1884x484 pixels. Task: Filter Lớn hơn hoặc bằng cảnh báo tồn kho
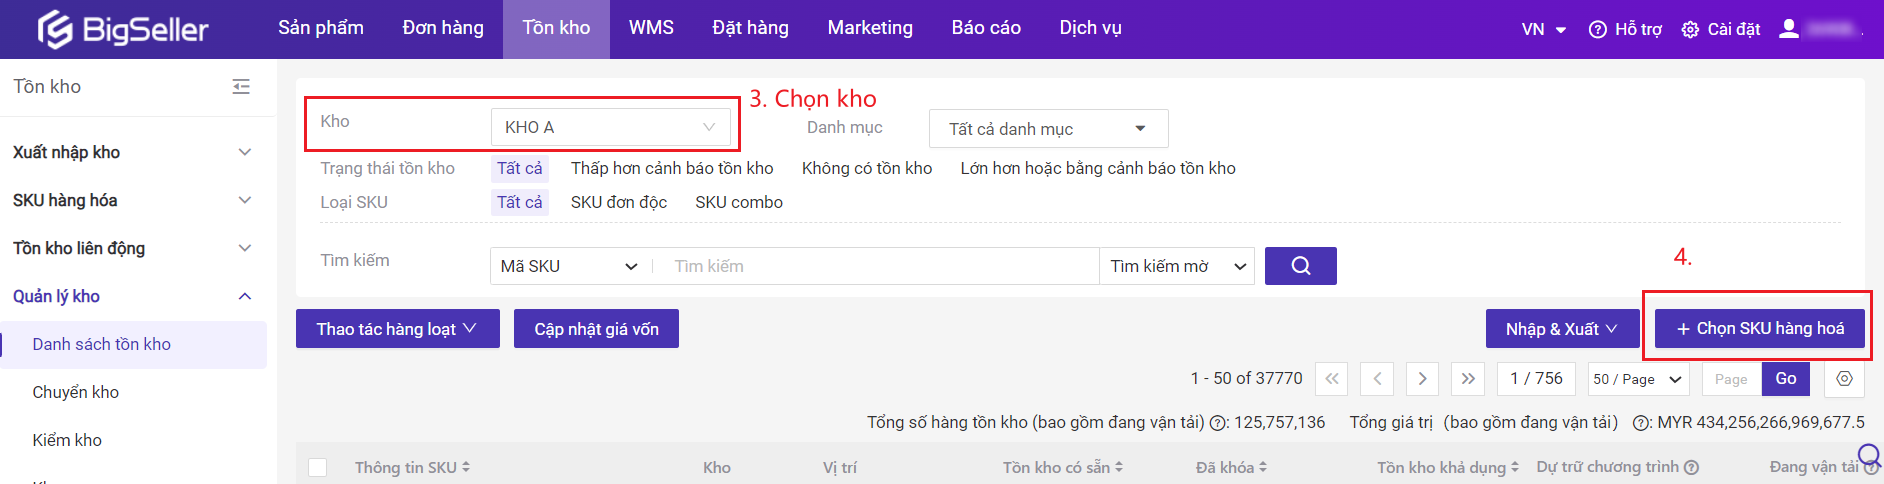(x=1098, y=168)
